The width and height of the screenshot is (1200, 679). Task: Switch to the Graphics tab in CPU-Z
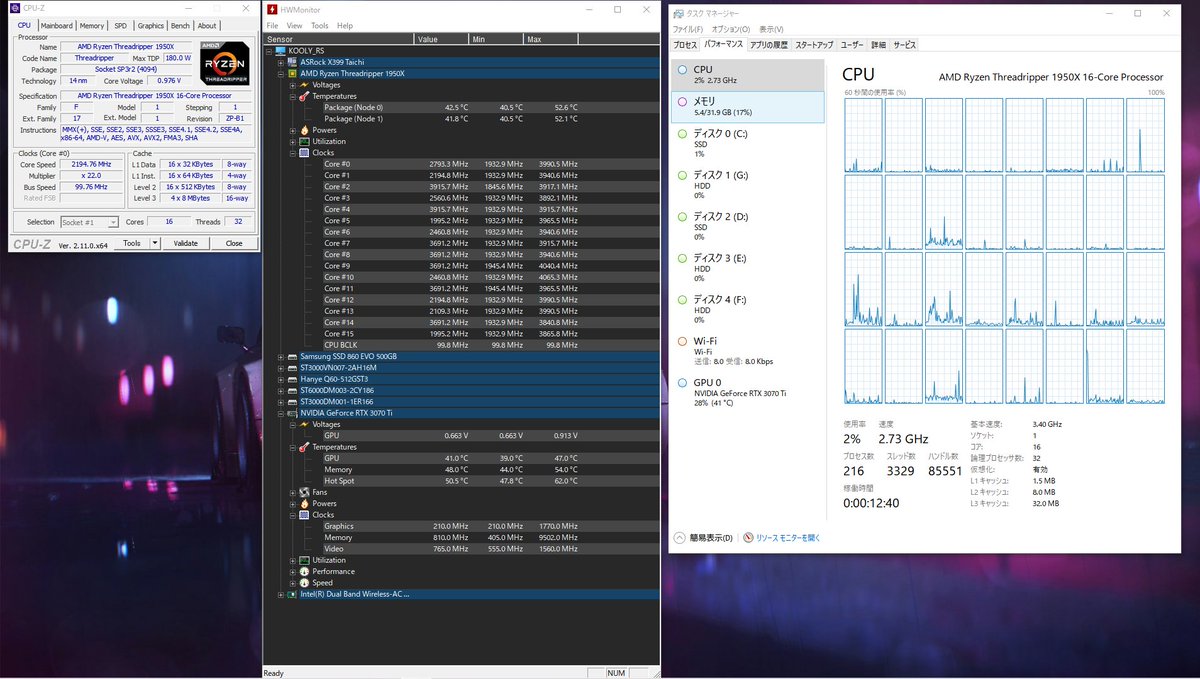(151, 26)
